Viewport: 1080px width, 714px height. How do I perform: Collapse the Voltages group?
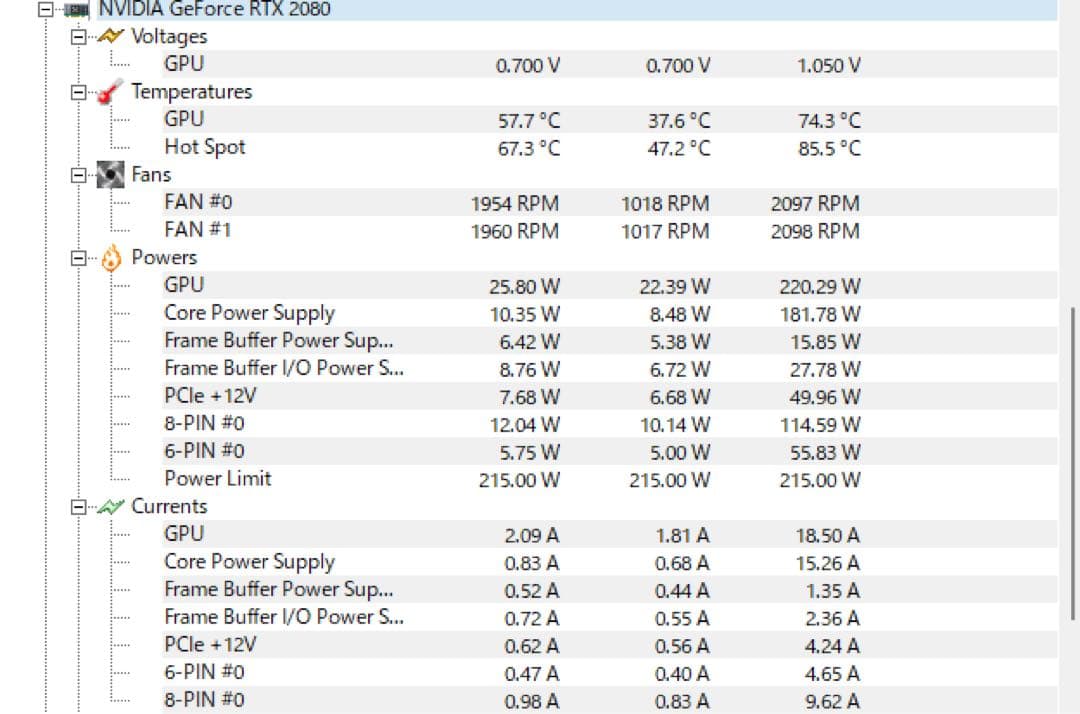[79, 37]
